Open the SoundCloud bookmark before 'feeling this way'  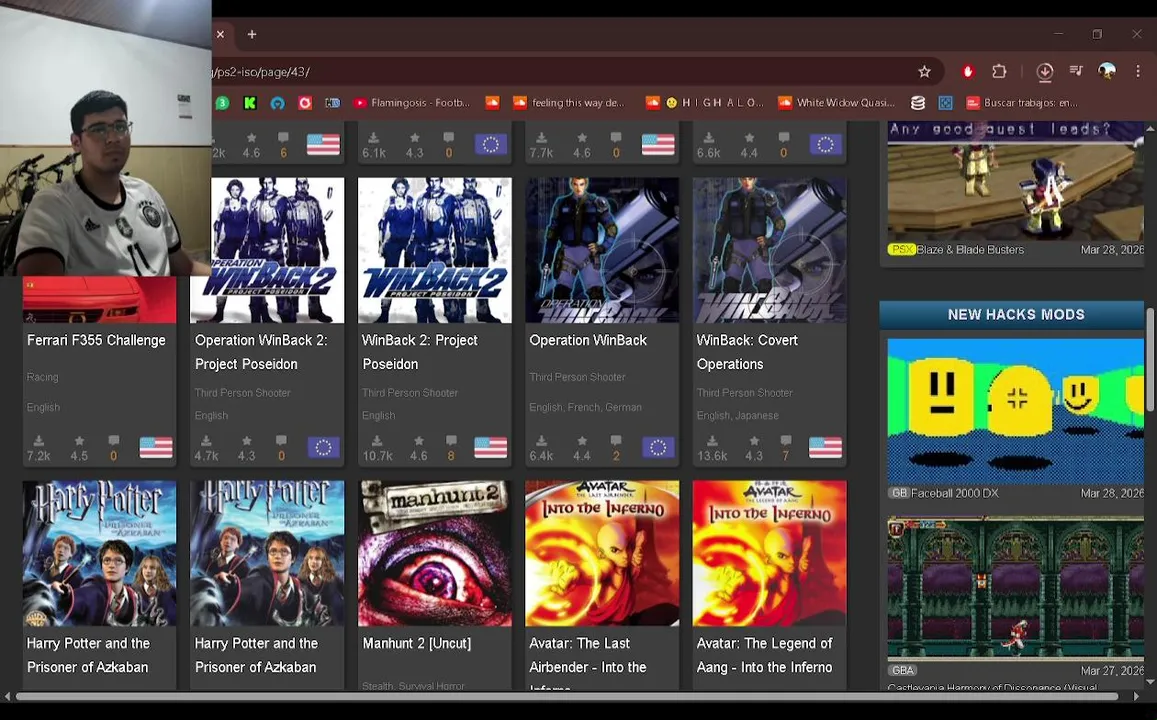pos(492,103)
